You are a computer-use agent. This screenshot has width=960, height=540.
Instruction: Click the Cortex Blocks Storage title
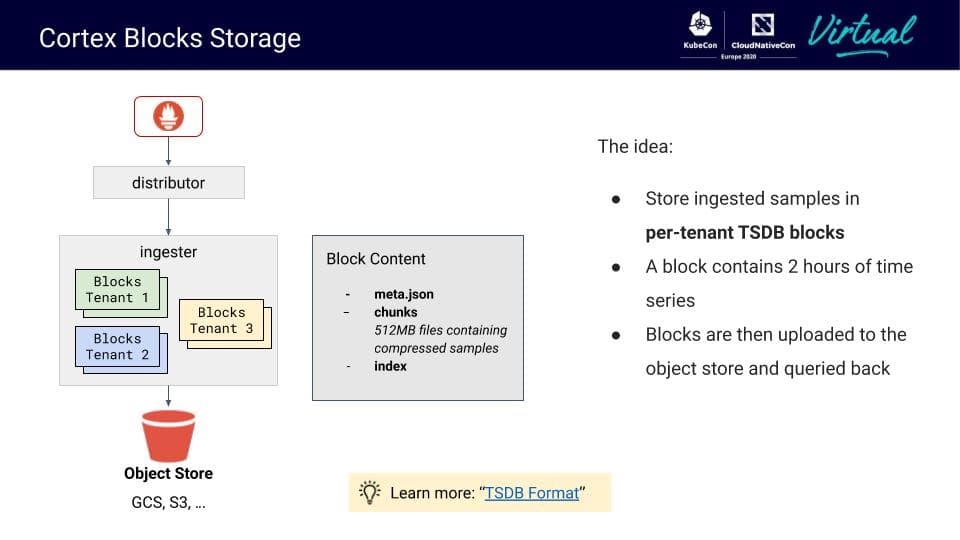tap(170, 38)
